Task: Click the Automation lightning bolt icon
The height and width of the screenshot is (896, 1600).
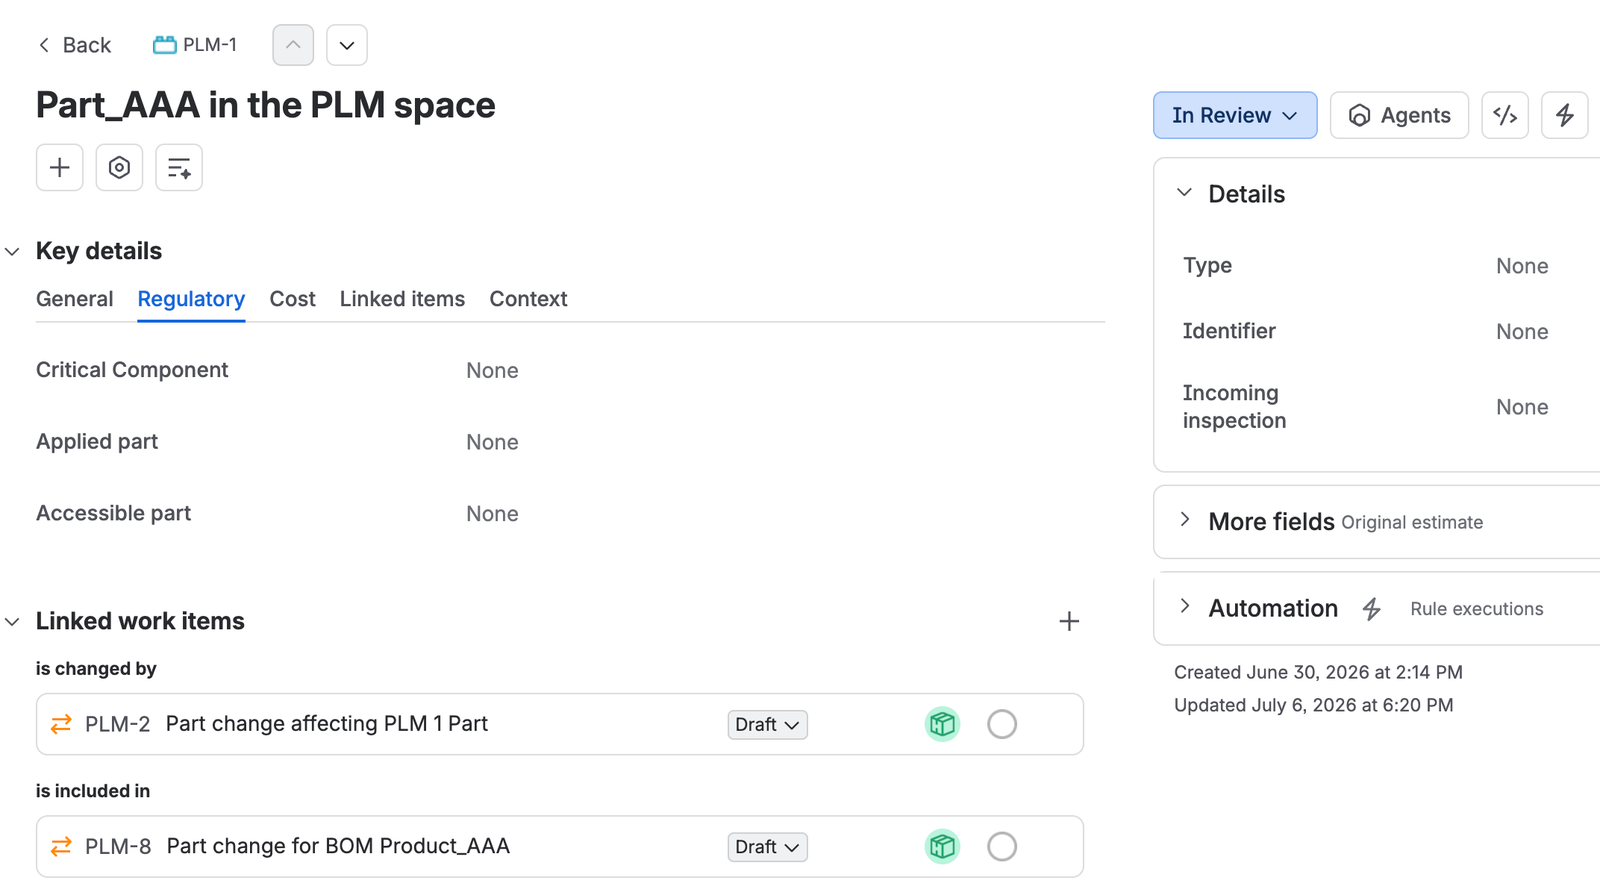Action: pyautogui.click(x=1372, y=608)
